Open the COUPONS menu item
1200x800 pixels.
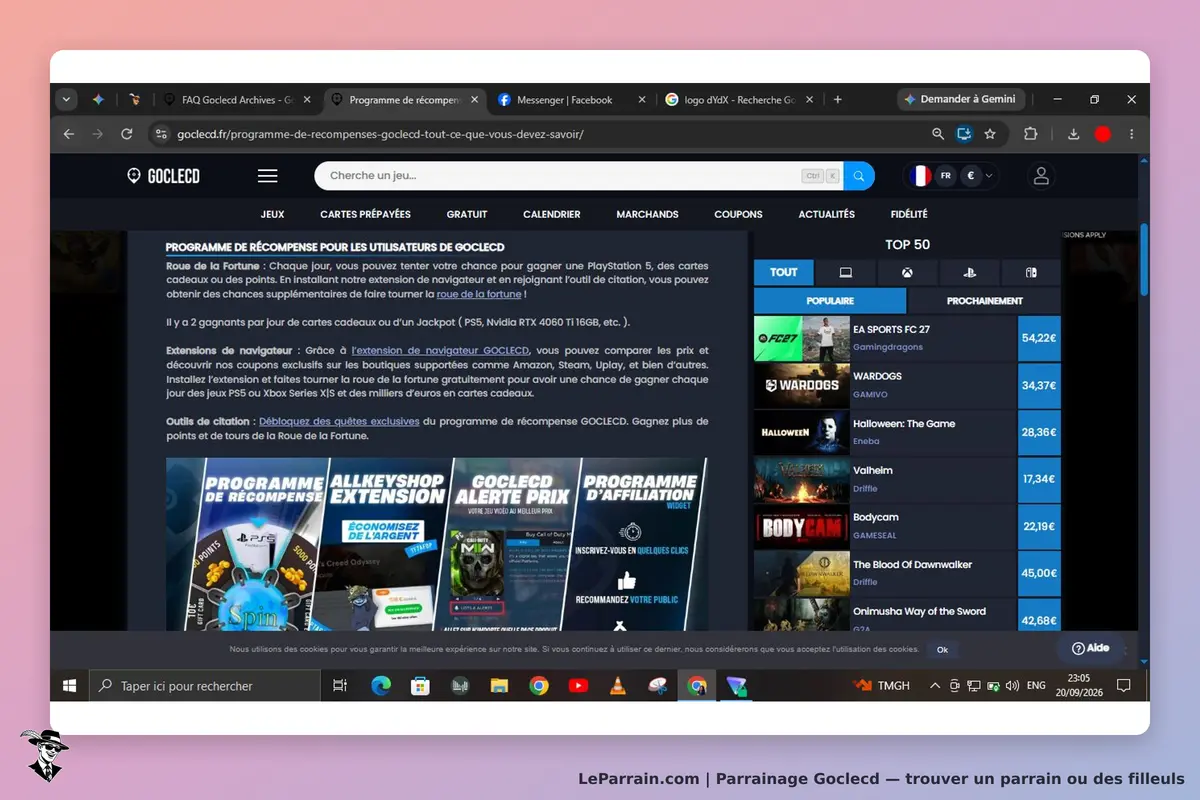coord(738,214)
